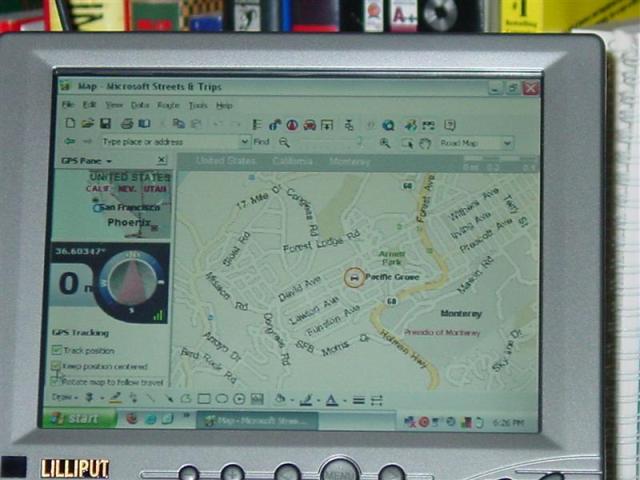Click the overview mini map thumbnail
This screenshot has height=480, width=640.
tap(112, 205)
